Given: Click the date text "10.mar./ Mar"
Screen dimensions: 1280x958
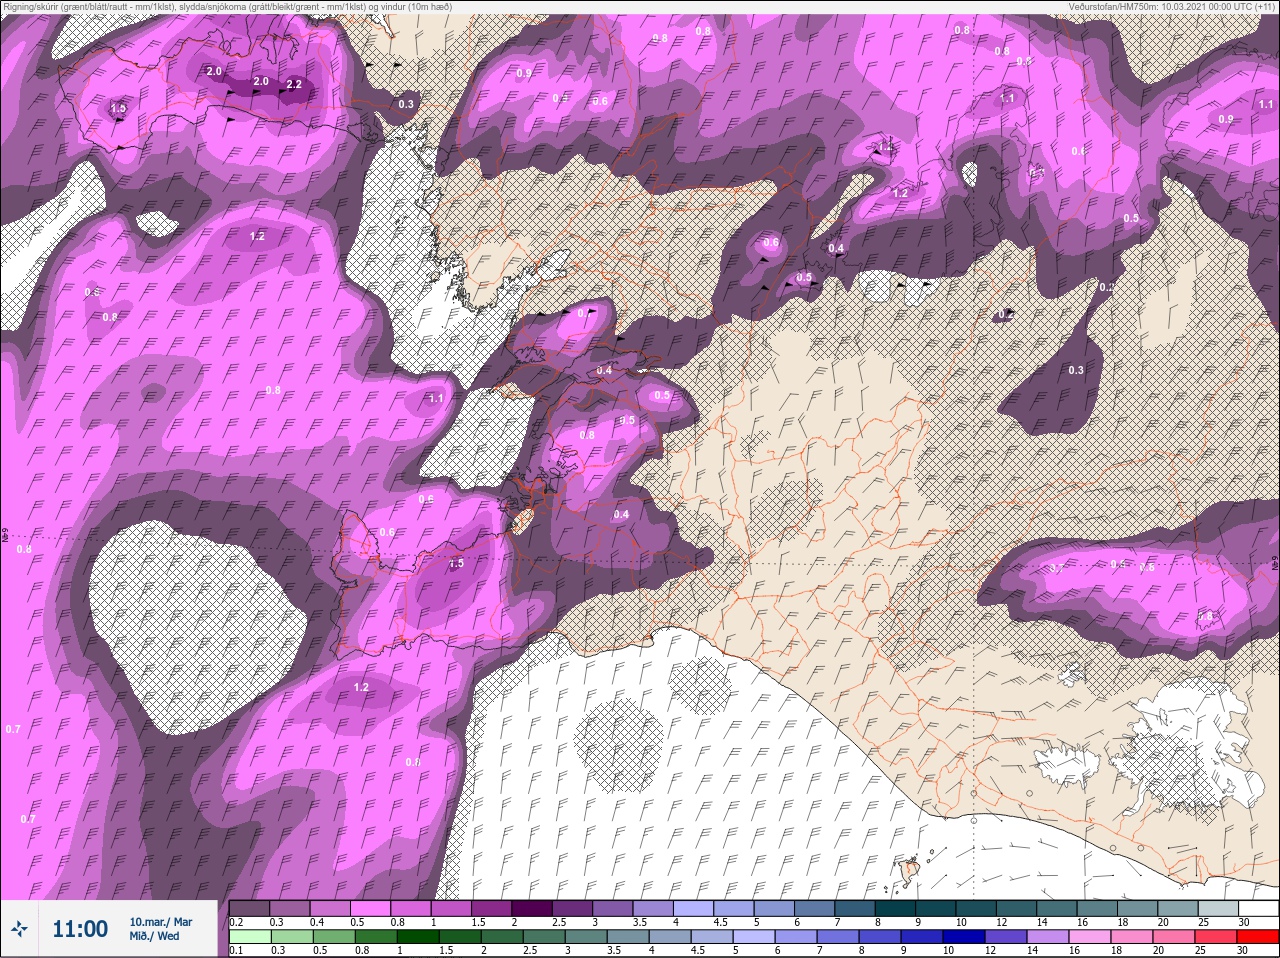Looking at the screenshot, I should click(x=160, y=922).
